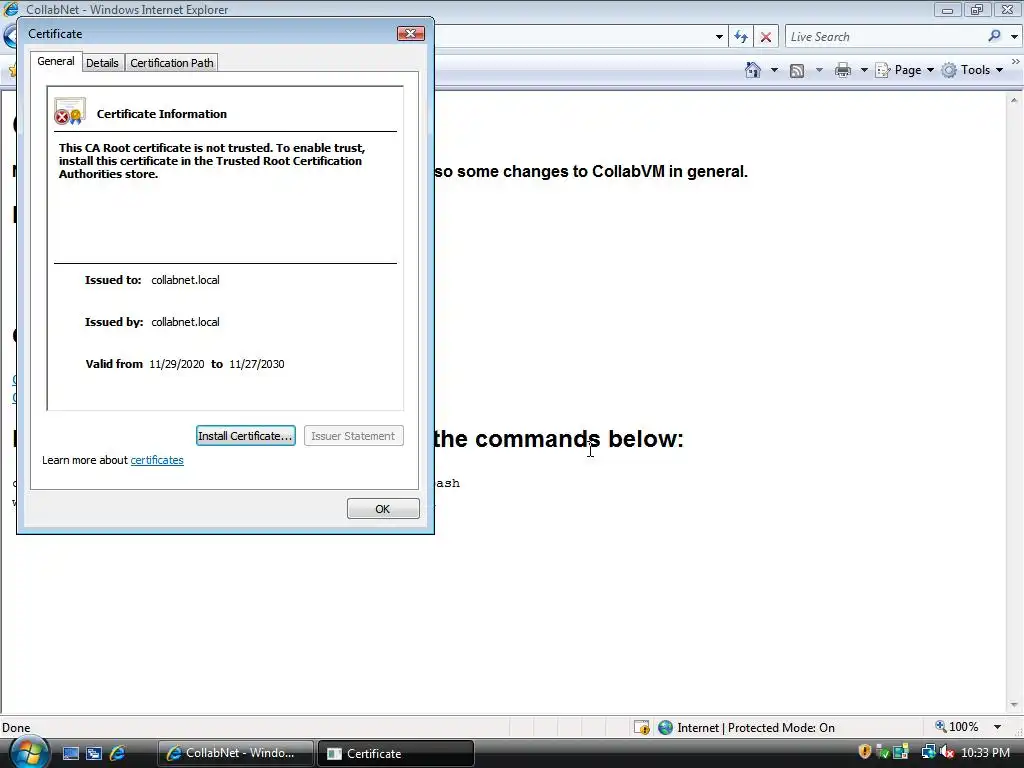
Task: Click the Safely Remove Hardware tray icon
Action: tap(882, 752)
